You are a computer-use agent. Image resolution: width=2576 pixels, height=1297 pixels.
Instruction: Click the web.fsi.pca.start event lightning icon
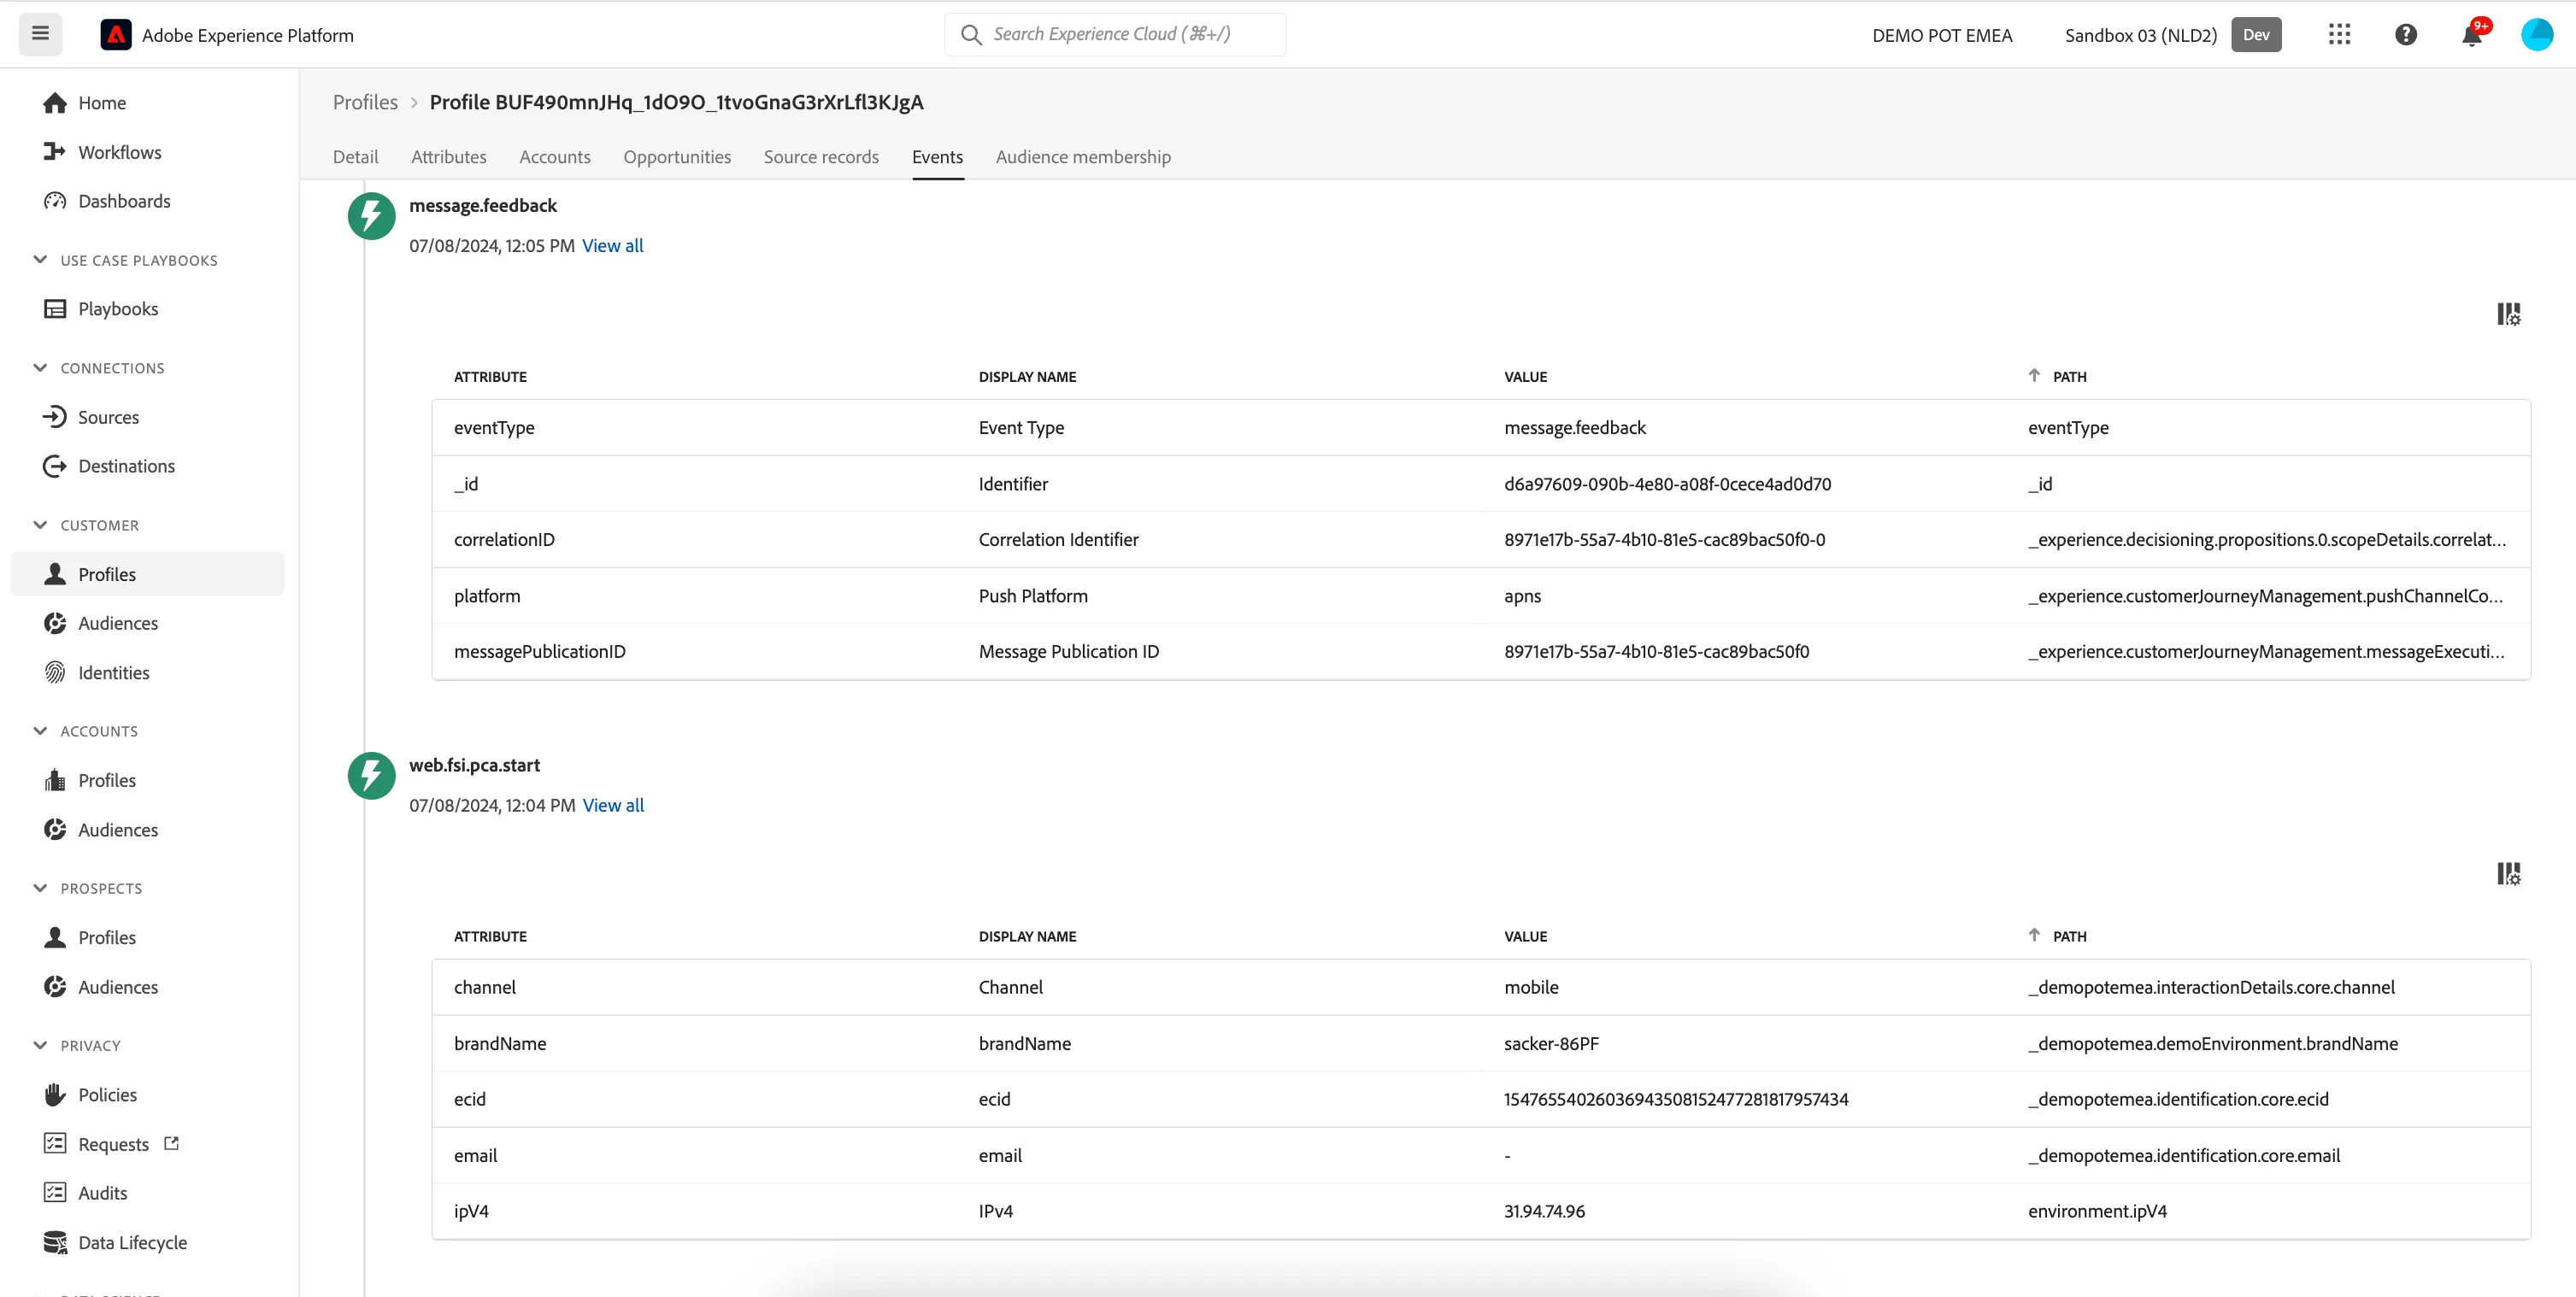click(371, 776)
